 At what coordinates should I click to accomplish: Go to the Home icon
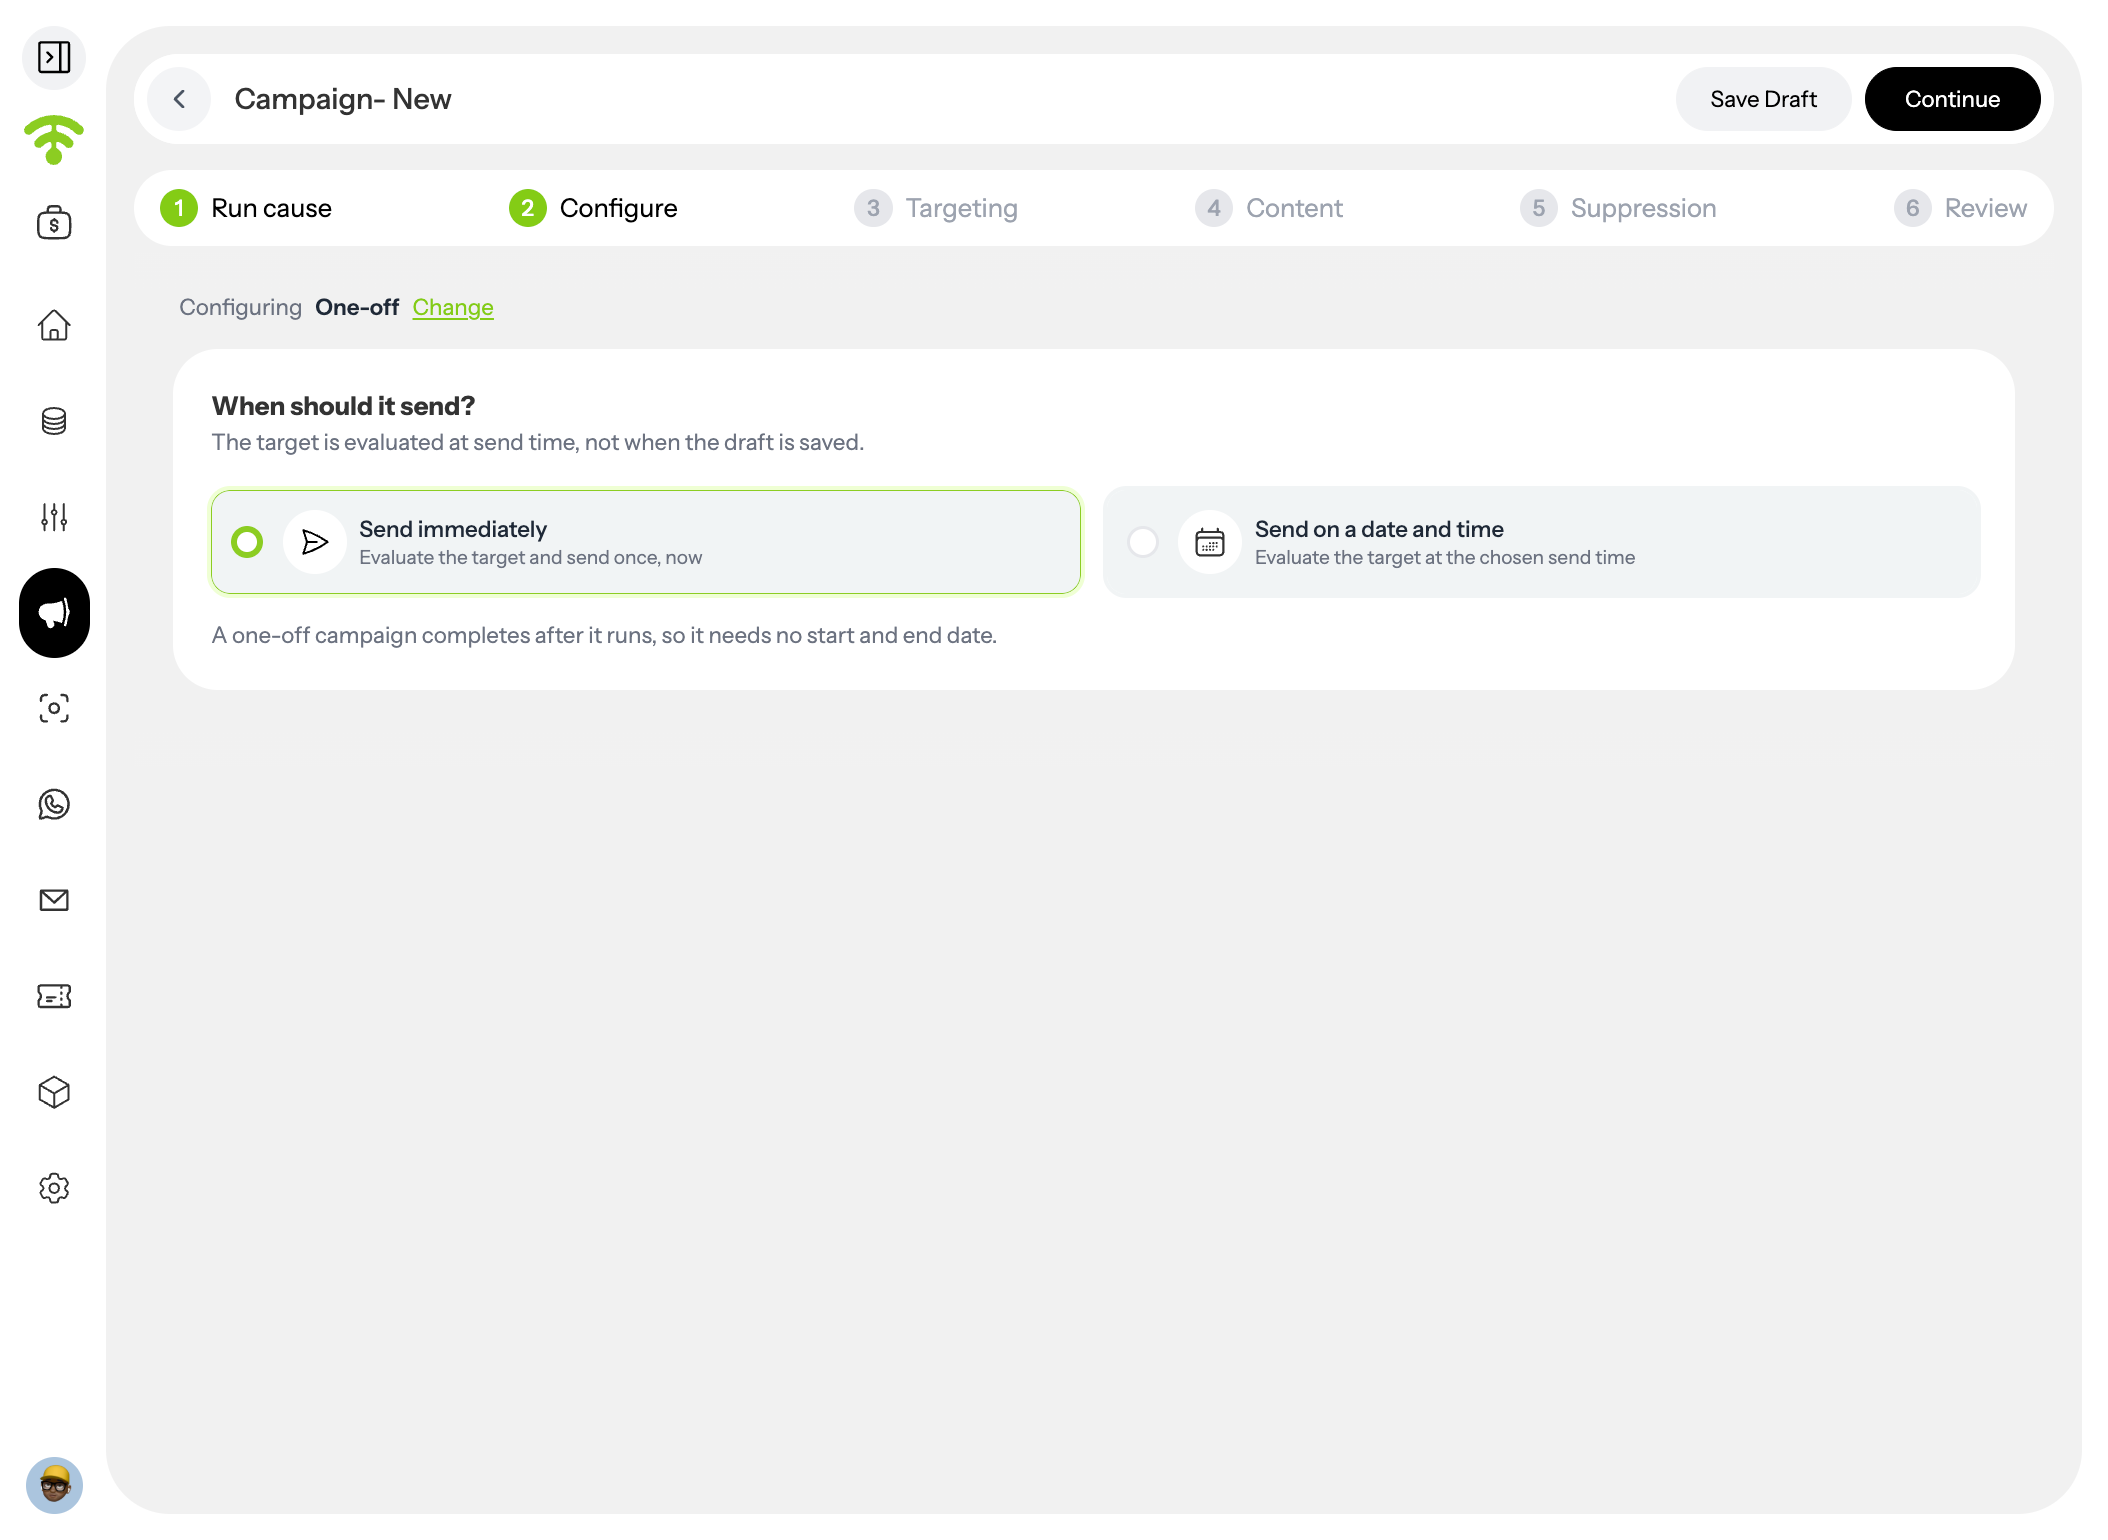pos(54,325)
